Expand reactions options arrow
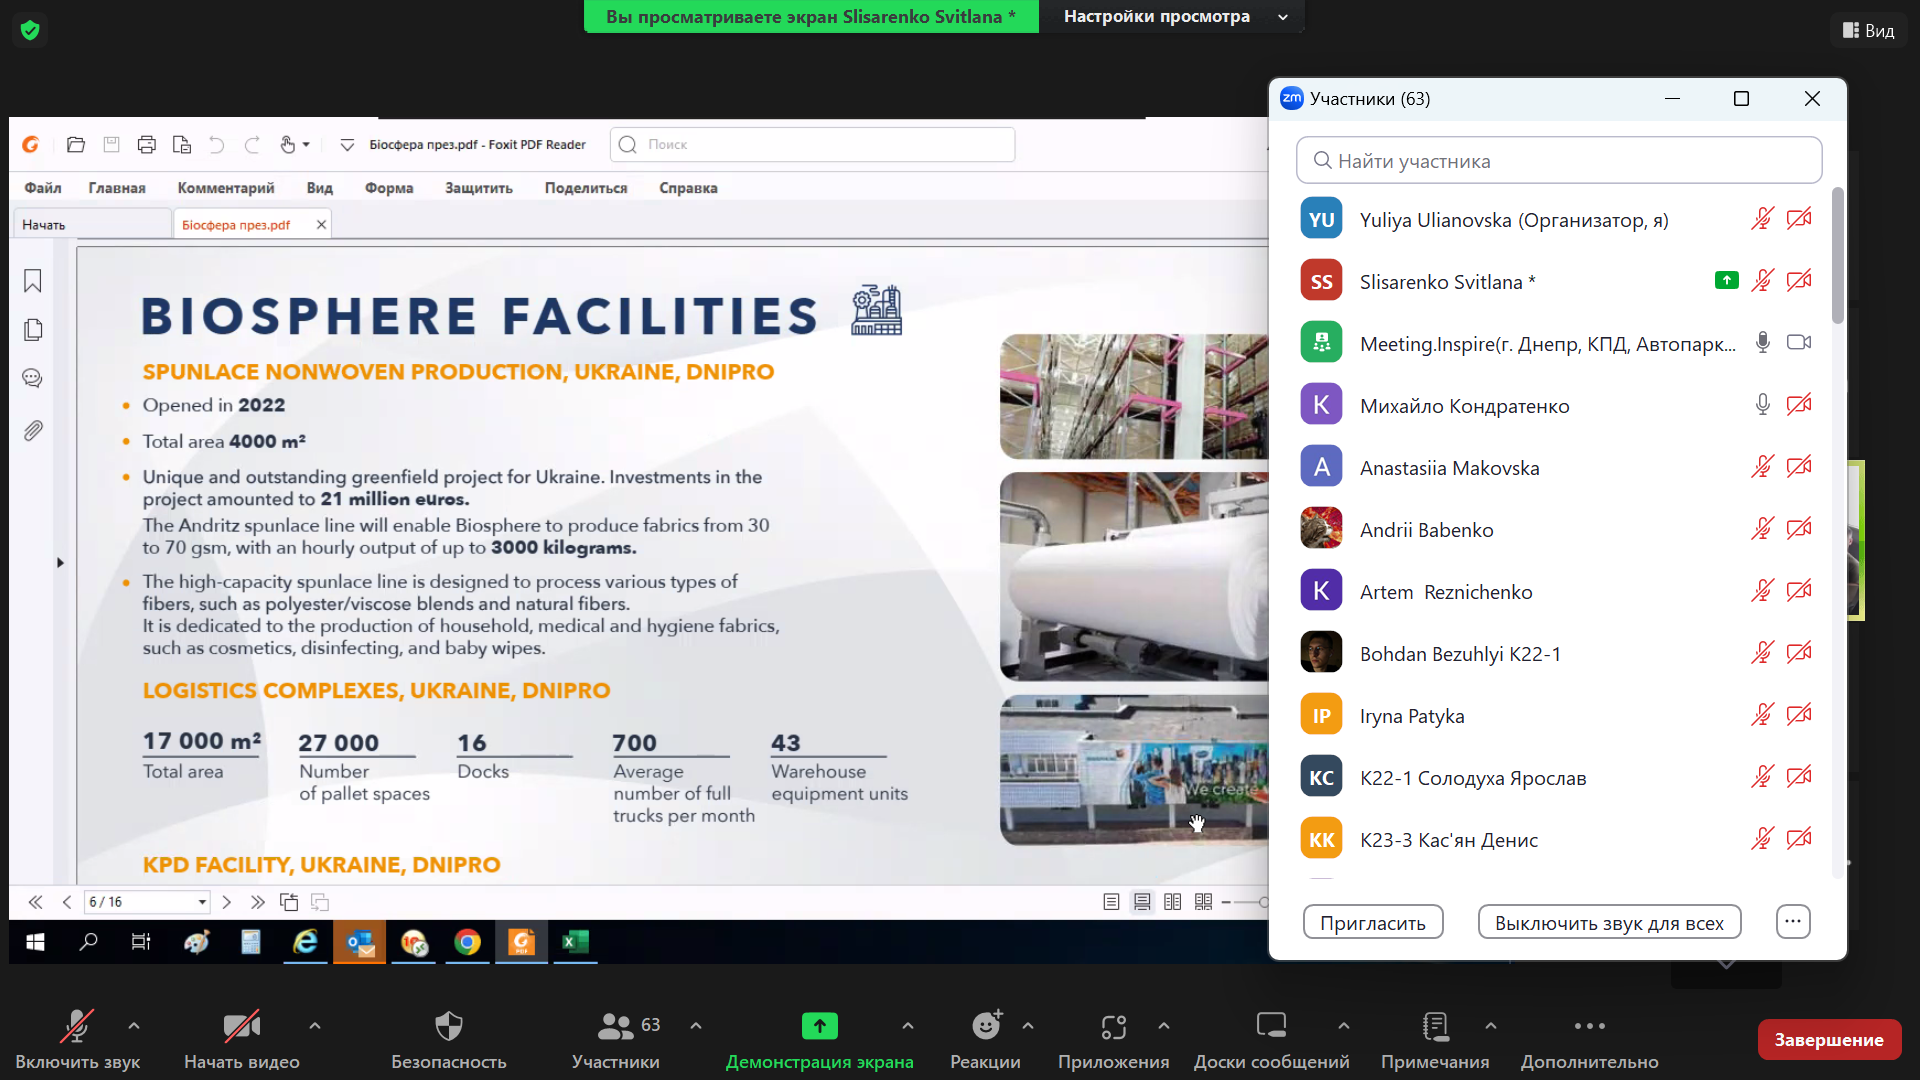 pyautogui.click(x=1028, y=1025)
